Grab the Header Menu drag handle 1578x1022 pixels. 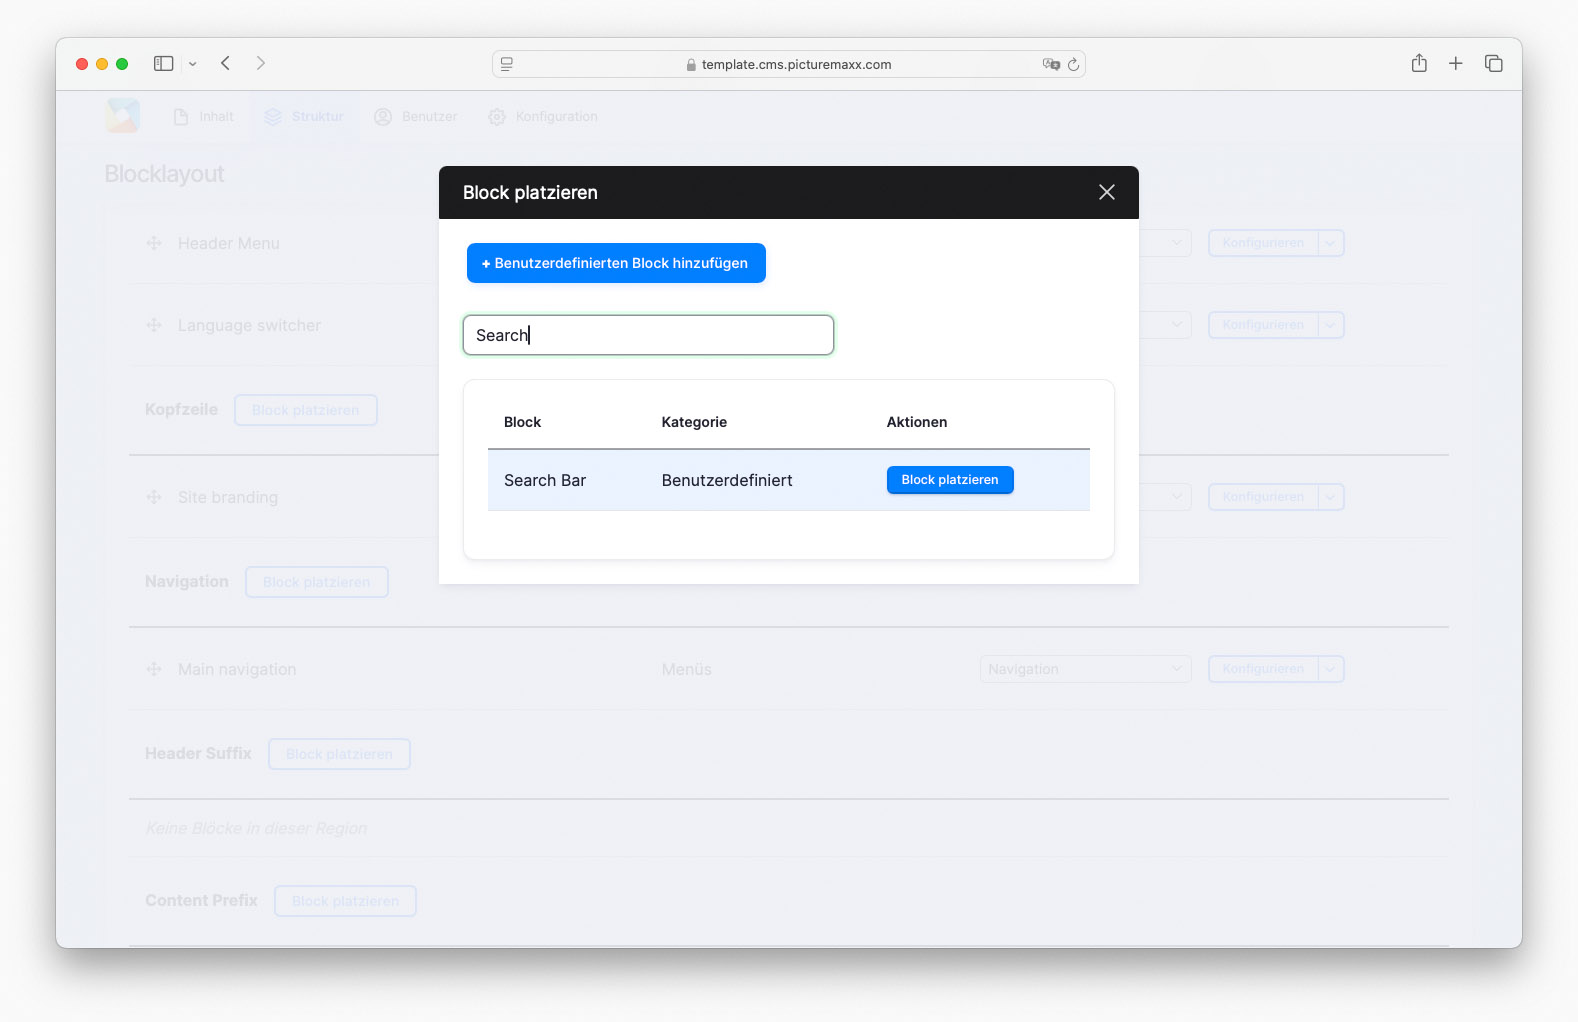pyautogui.click(x=154, y=243)
